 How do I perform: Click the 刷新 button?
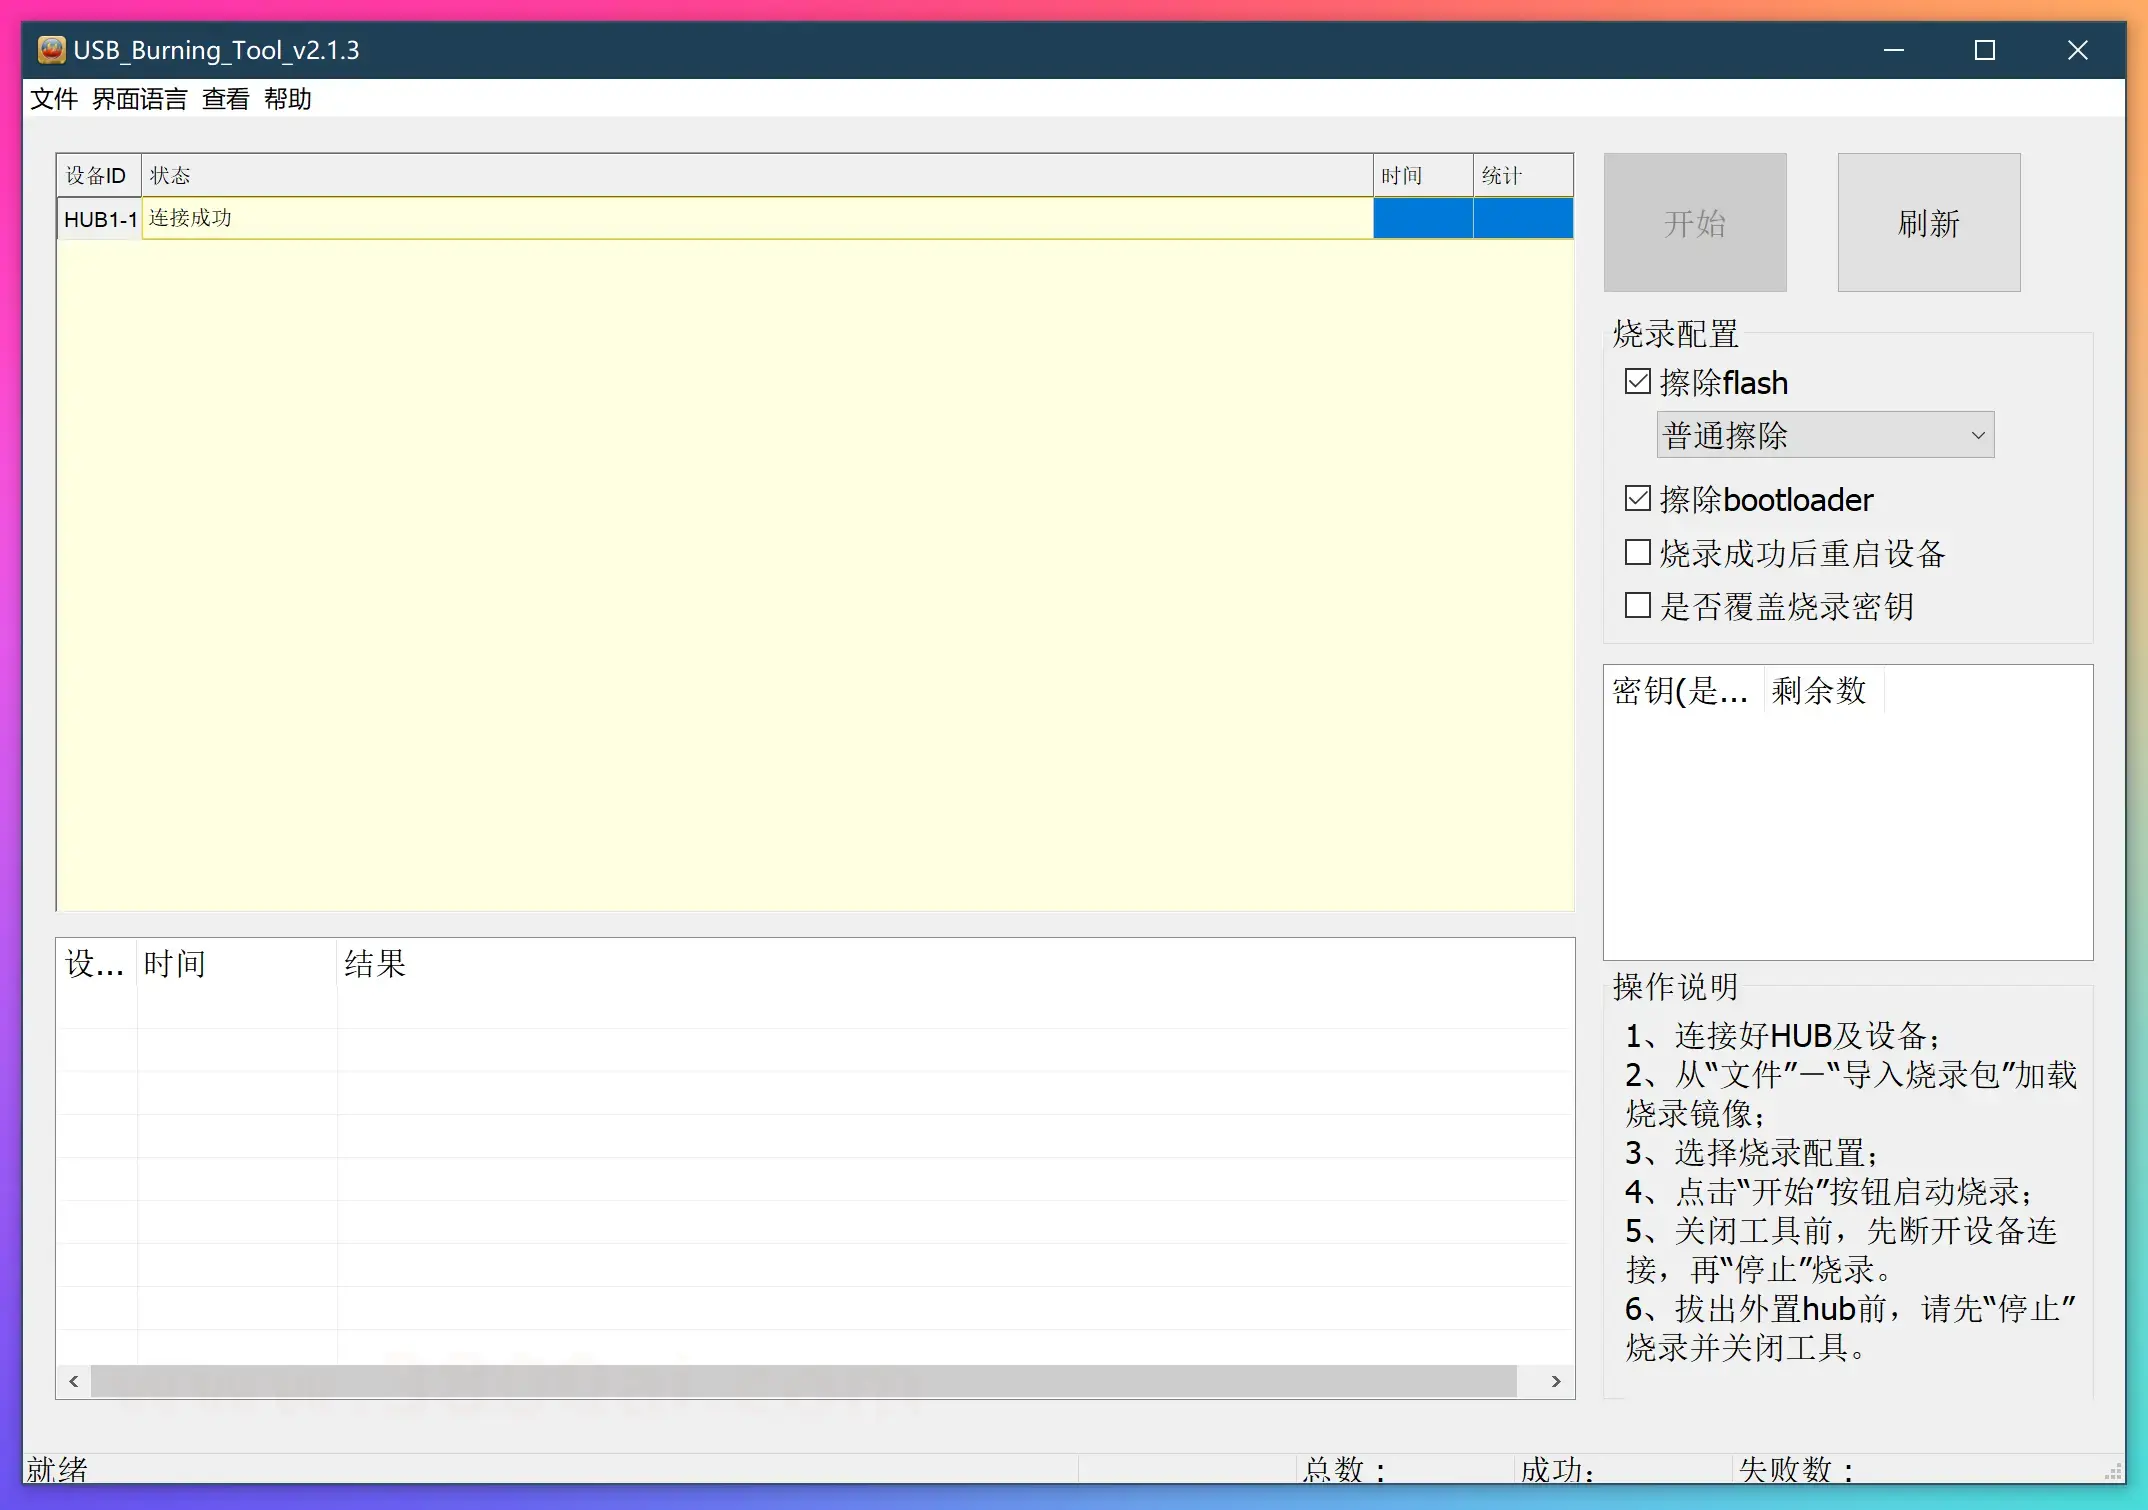click(x=1928, y=222)
